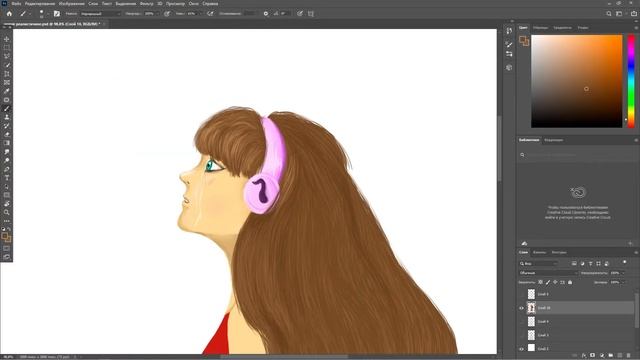Select the Слой 10 layer row
The width and height of the screenshot is (640, 360).
[576, 308]
